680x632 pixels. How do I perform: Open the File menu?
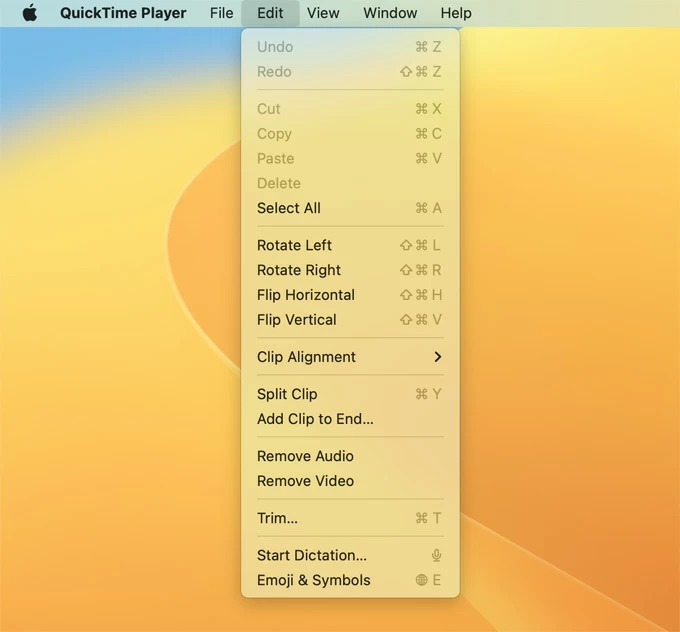221,13
